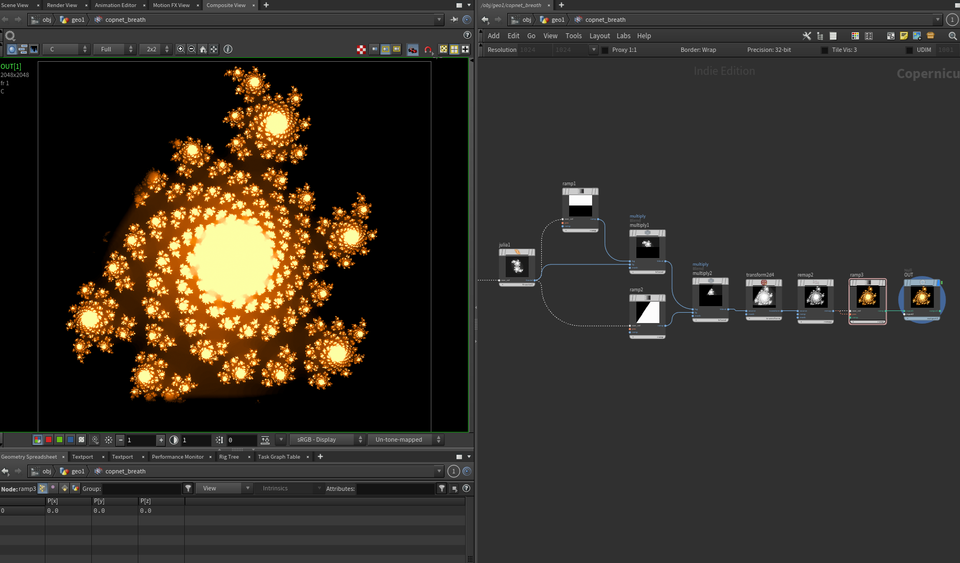
Task: Click the red channel display square
Action: 48,440
